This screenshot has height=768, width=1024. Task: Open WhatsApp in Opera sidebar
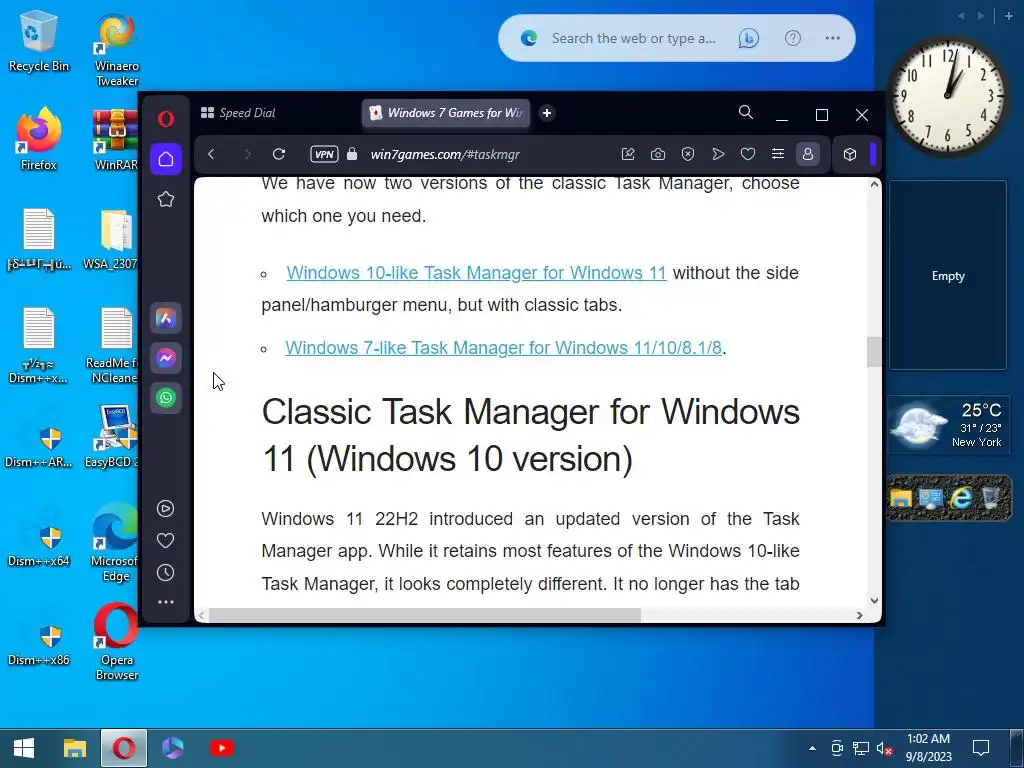pos(166,397)
